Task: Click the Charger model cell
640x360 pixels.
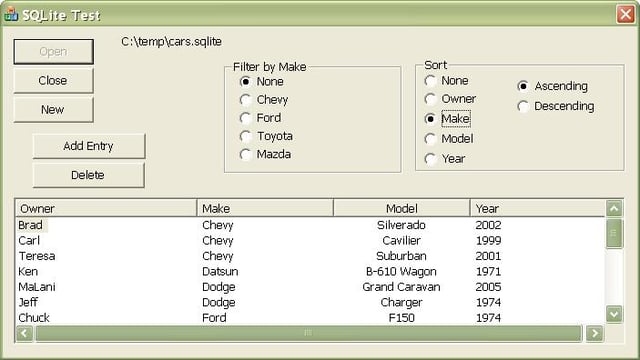Action: coord(401,302)
